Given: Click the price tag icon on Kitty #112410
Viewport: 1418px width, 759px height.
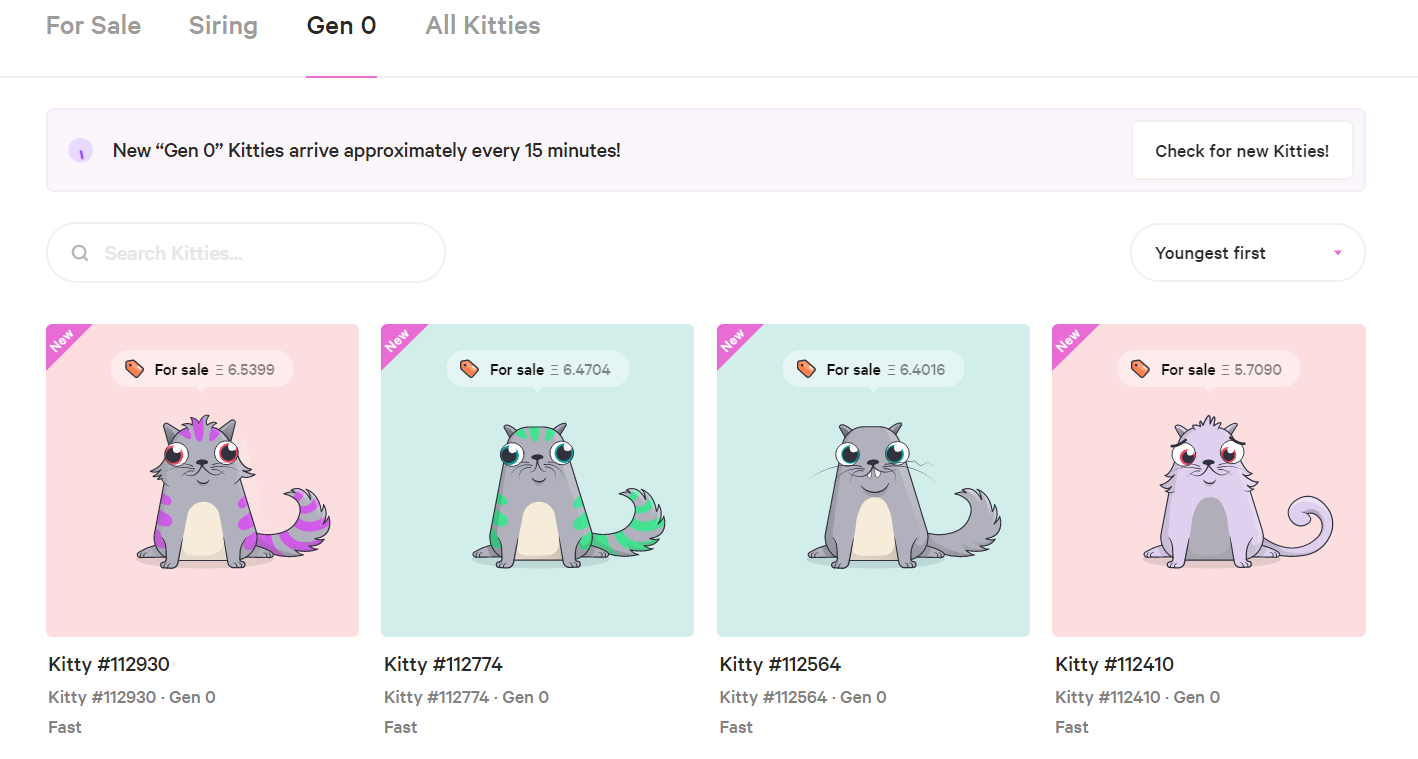Looking at the screenshot, I should coord(1140,369).
